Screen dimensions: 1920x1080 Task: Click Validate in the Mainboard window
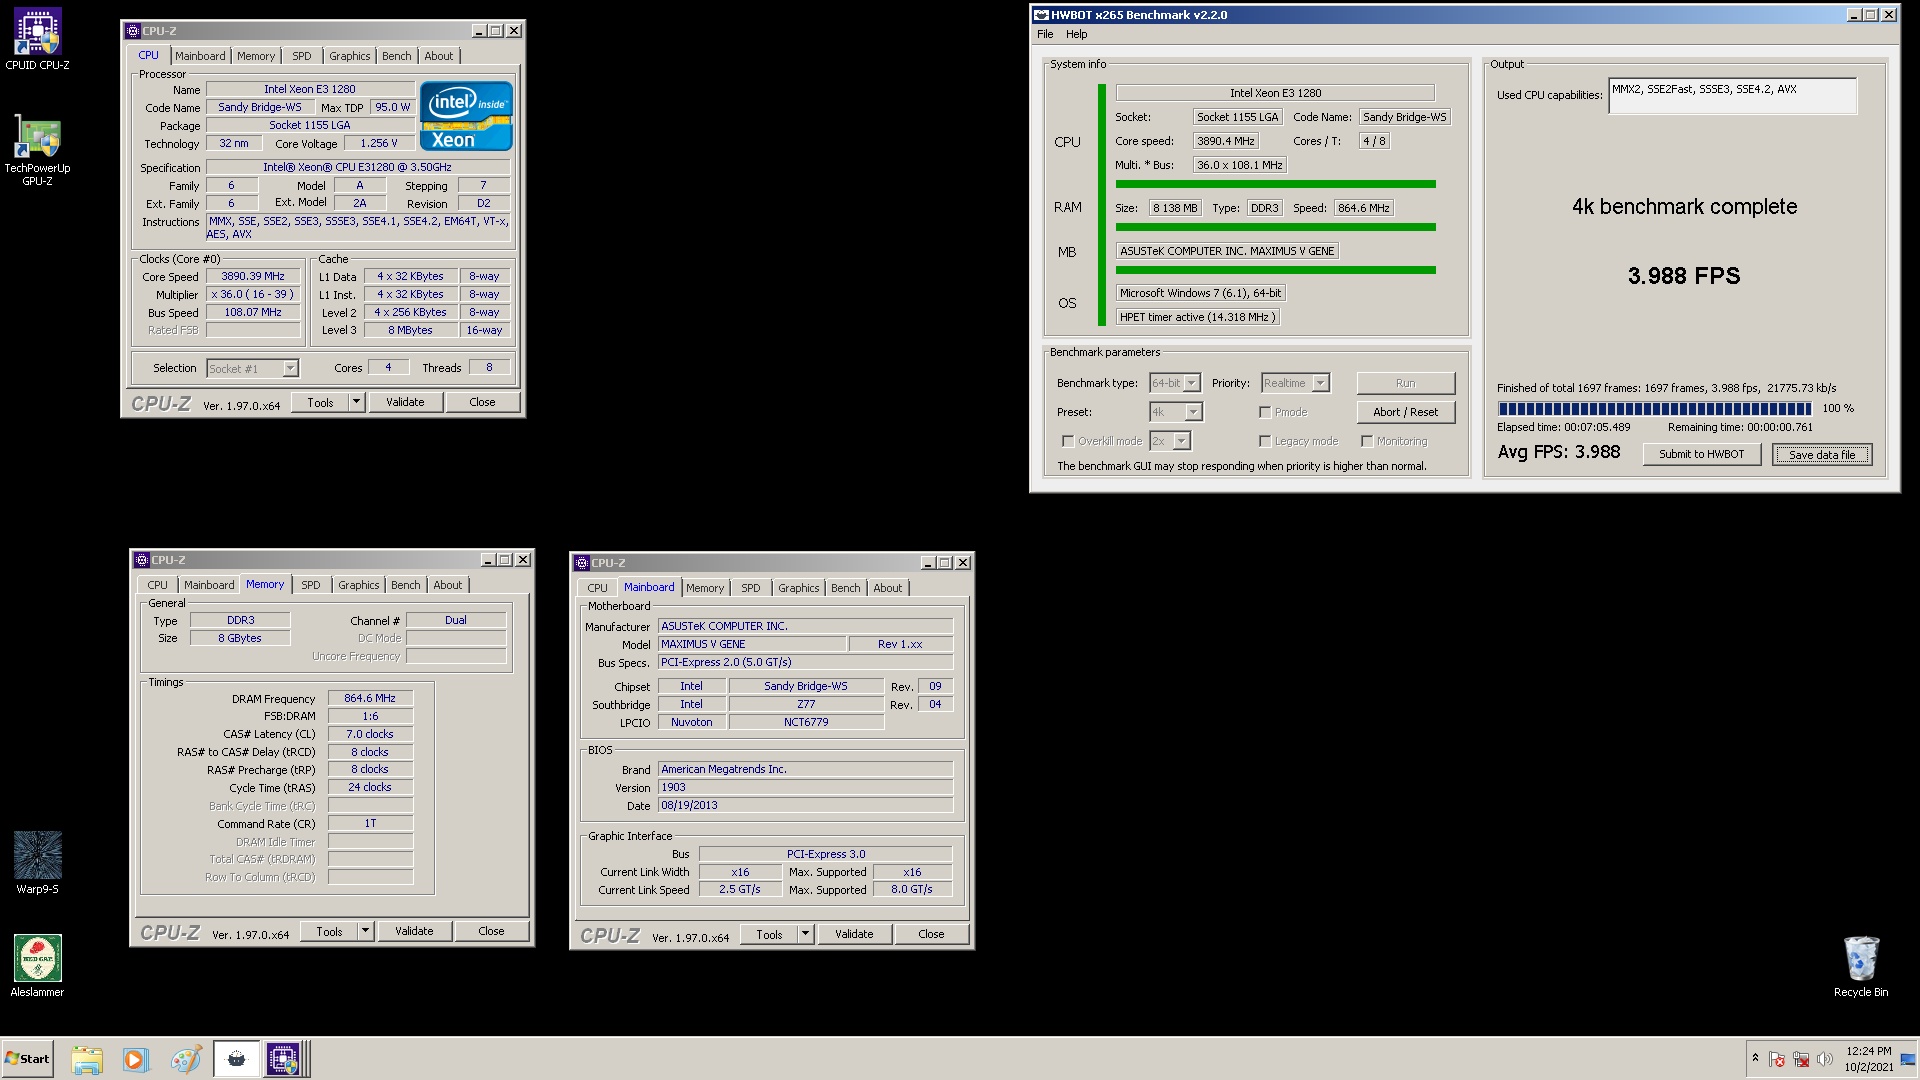854,934
